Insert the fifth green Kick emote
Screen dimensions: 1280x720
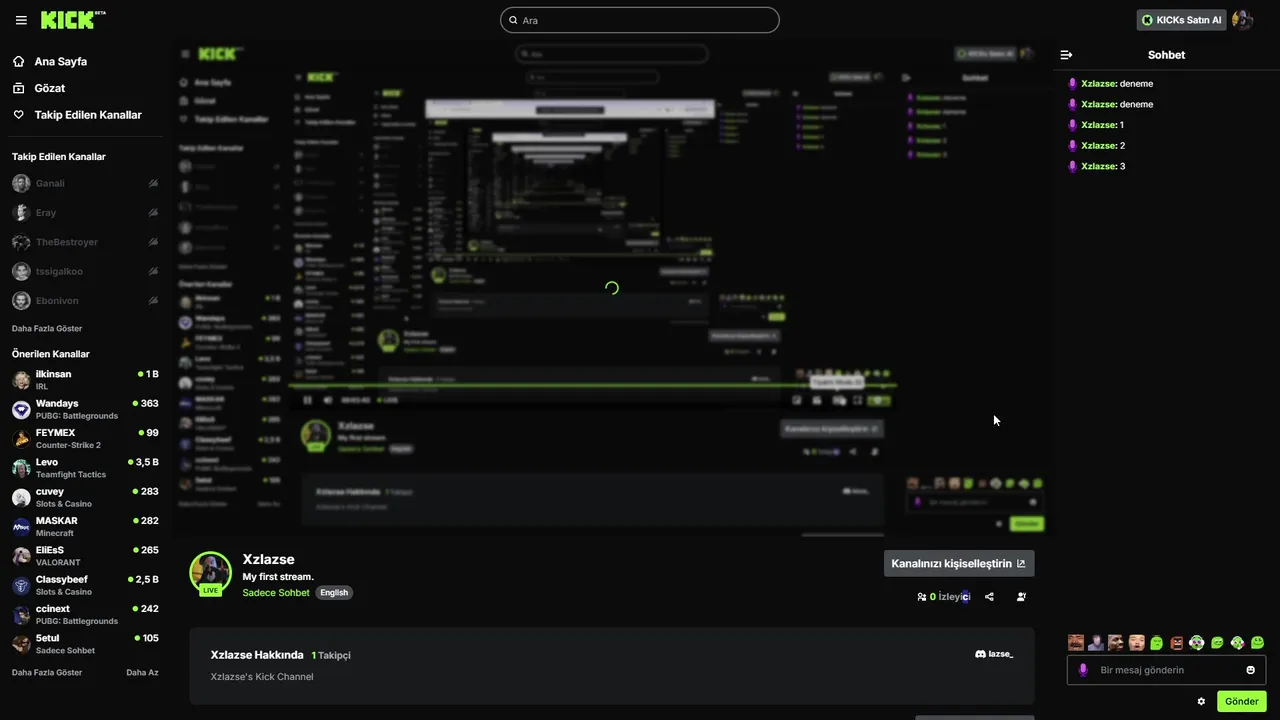point(1157,643)
